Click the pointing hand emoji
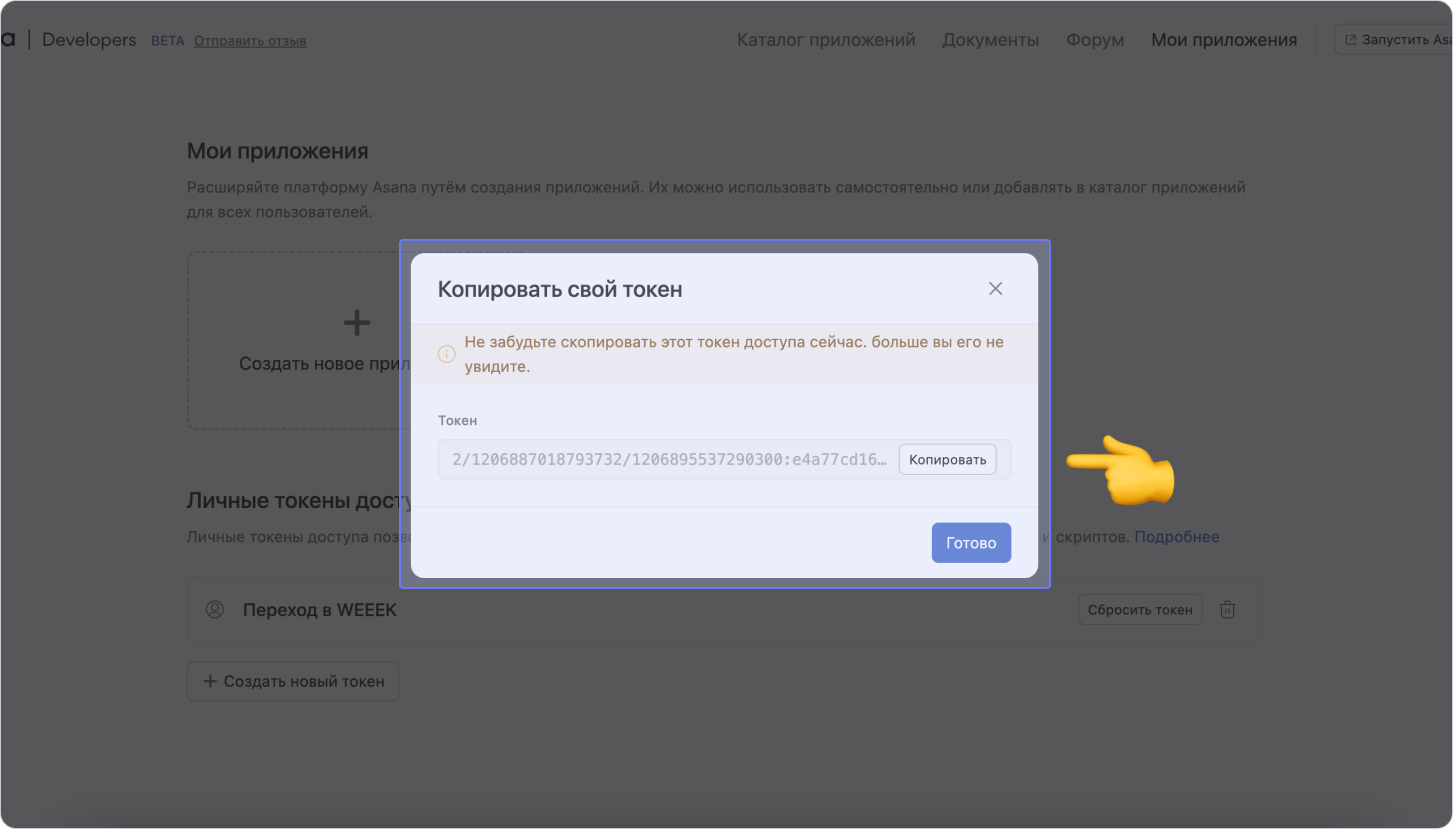 [x=1122, y=469]
